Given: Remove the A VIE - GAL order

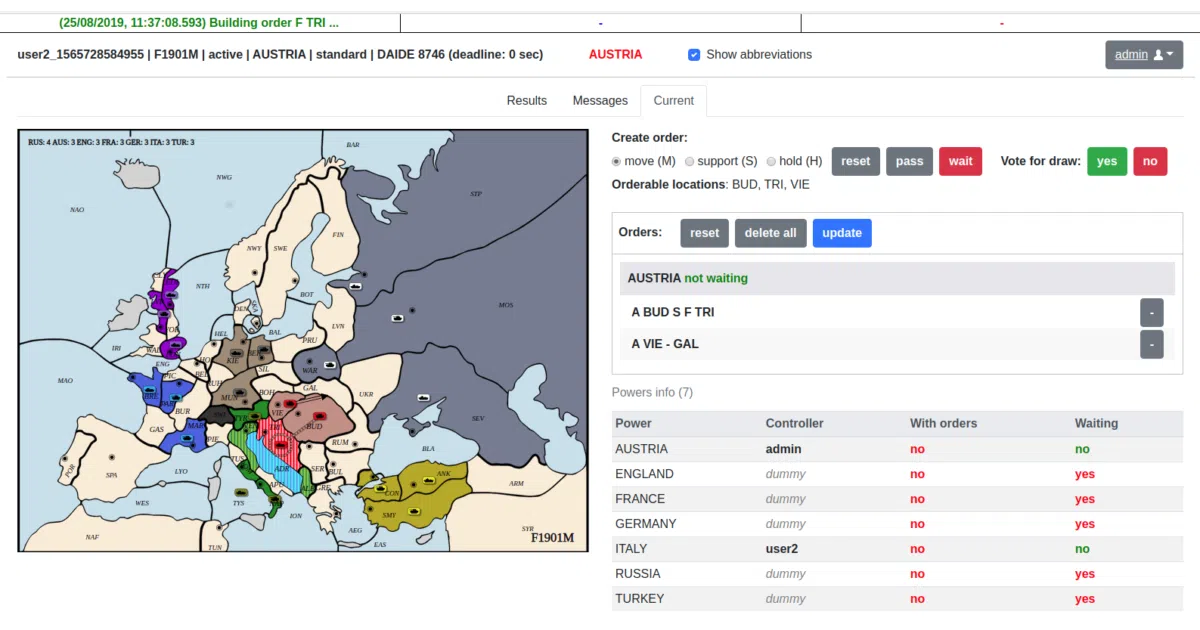Looking at the screenshot, I should click(1151, 344).
